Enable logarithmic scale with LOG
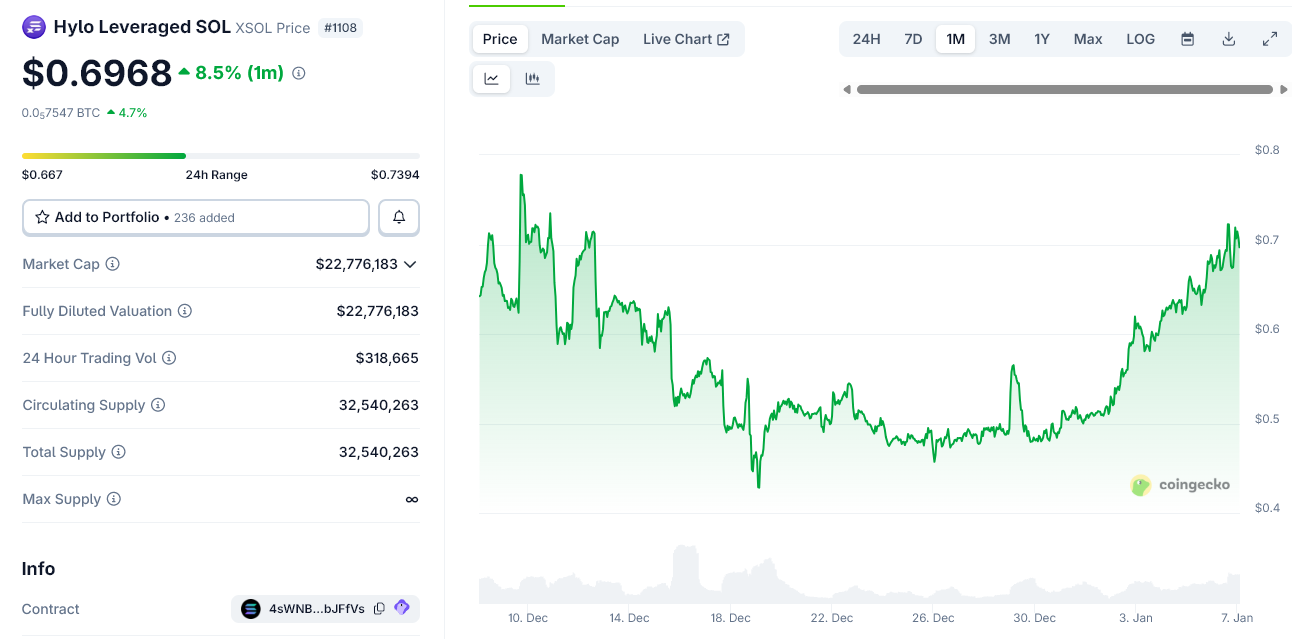The height and width of the screenshot is (639, 1299). pyautogui.click(x=1140, y=38)
